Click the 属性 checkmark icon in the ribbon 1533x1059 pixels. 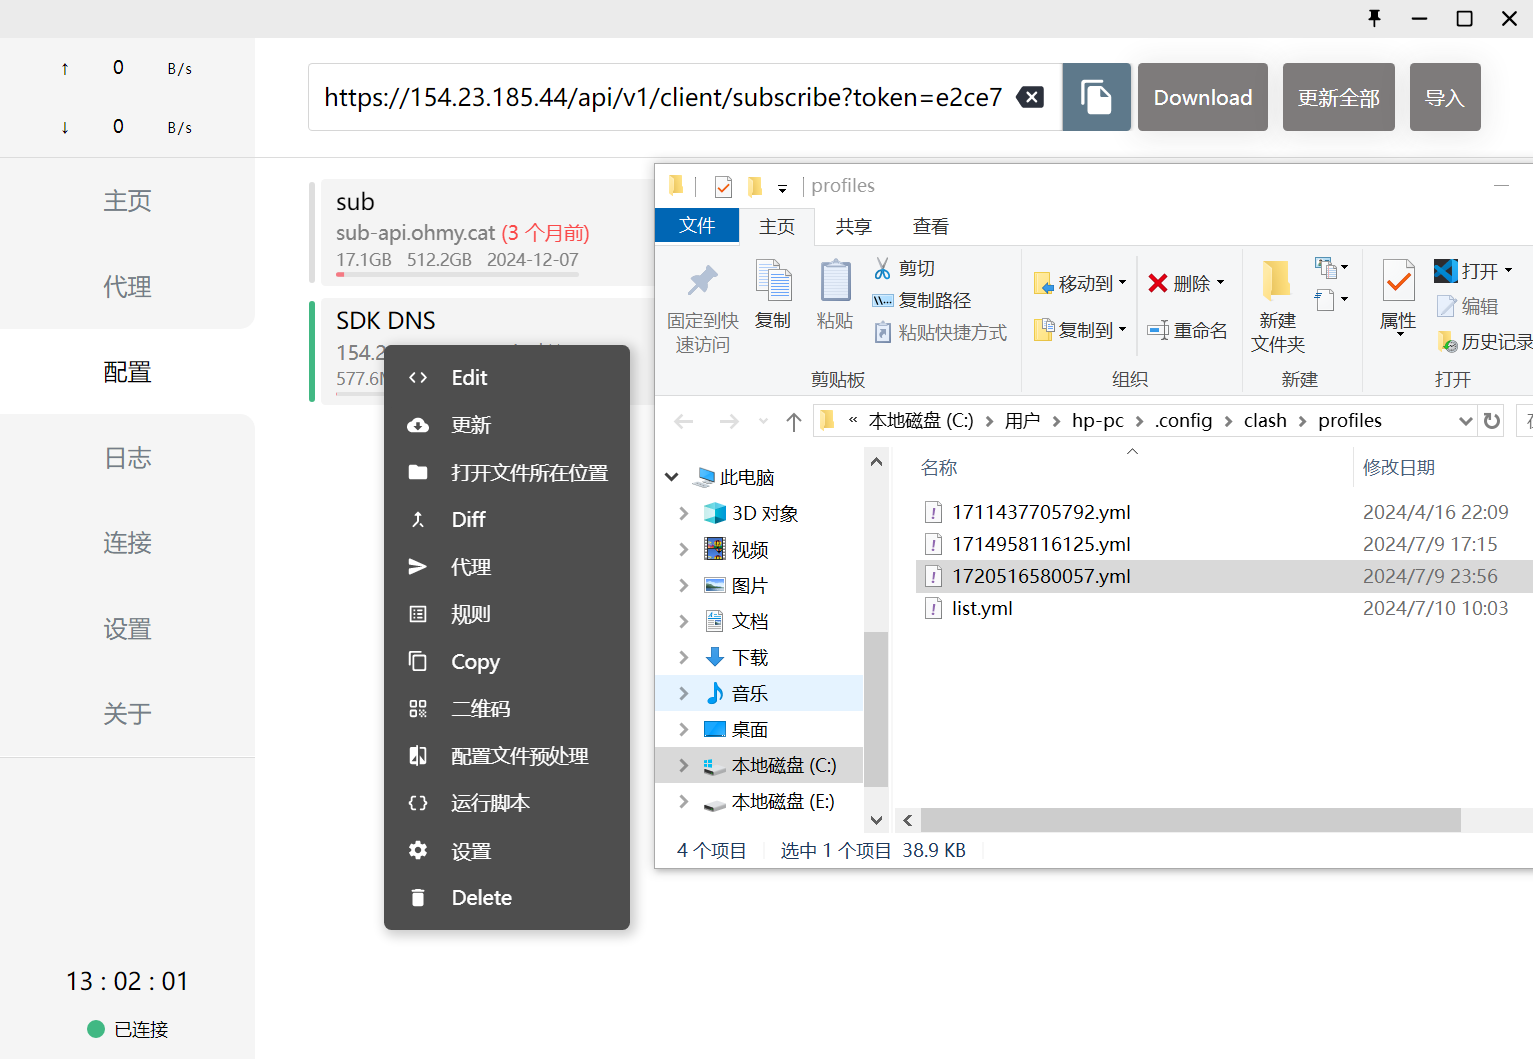(1398, 281)
